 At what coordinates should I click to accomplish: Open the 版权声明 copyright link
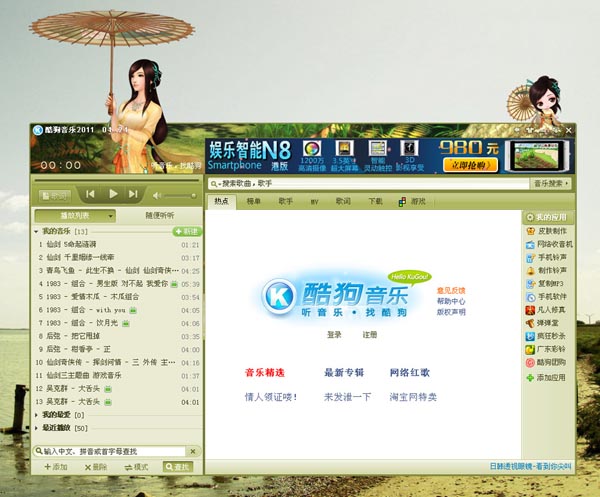(x=451, y=312)
